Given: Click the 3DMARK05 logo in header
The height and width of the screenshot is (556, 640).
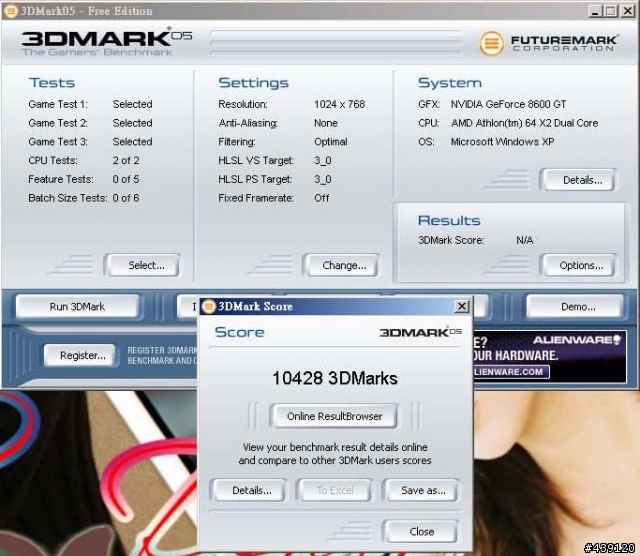Looking at the screenshot, I should click(107, 41).
